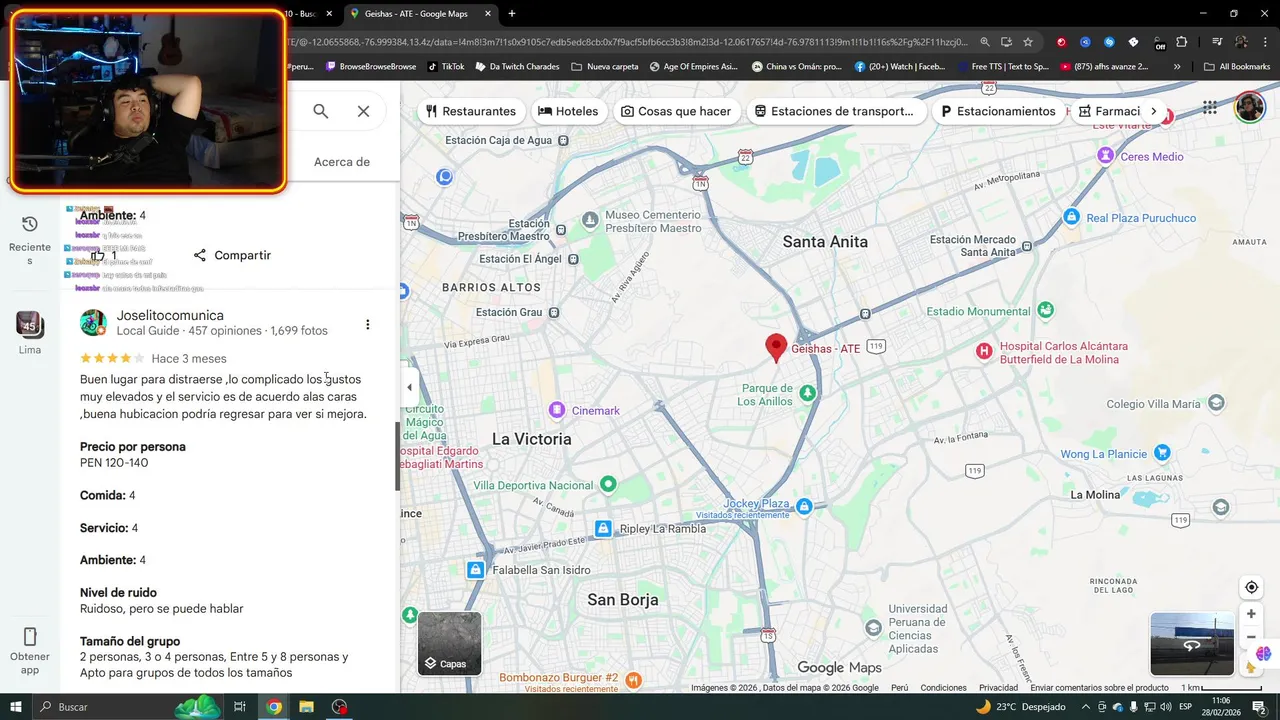Bookmark this page with the star icon
This screenshot has height=720, width=1280.
pyautogui.click(x=1027, y=42)
